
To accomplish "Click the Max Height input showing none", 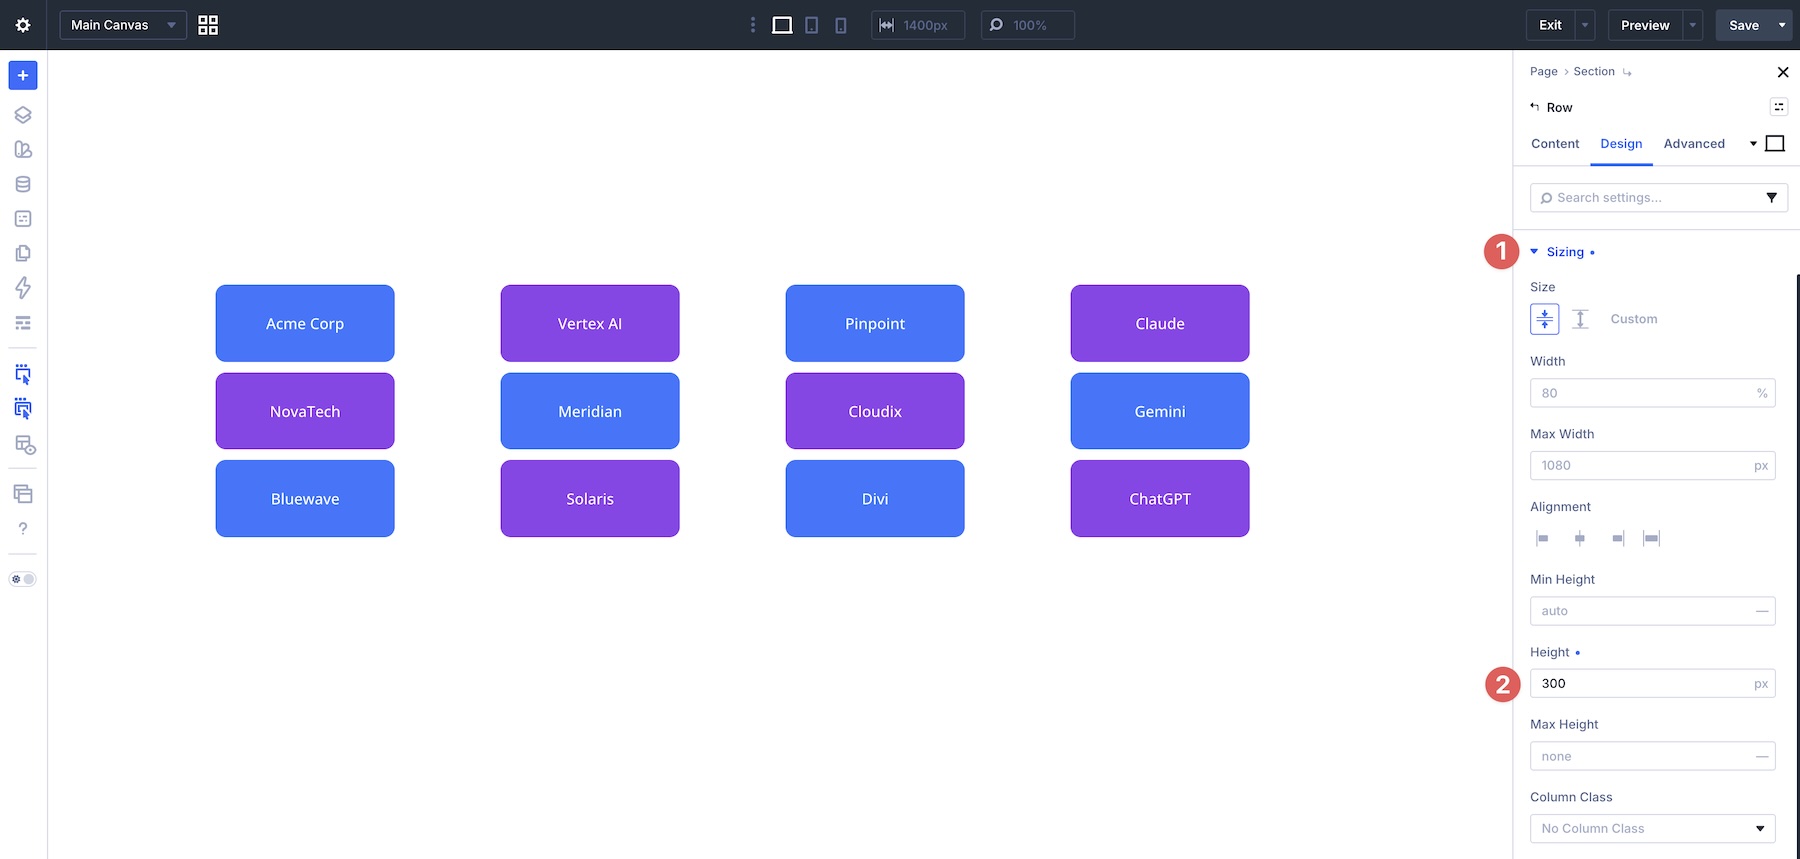I will [1652, 756].
